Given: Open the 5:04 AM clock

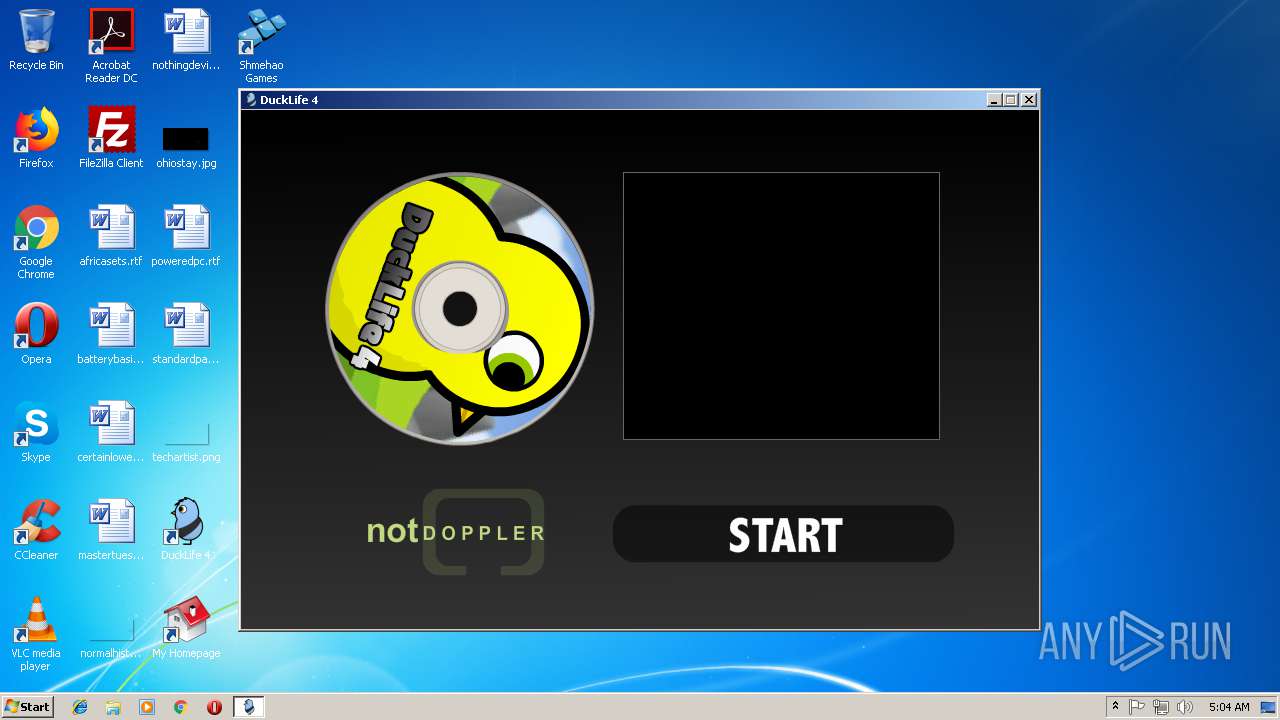Looking at the screenshot, I should click(x=1229, y=707).
